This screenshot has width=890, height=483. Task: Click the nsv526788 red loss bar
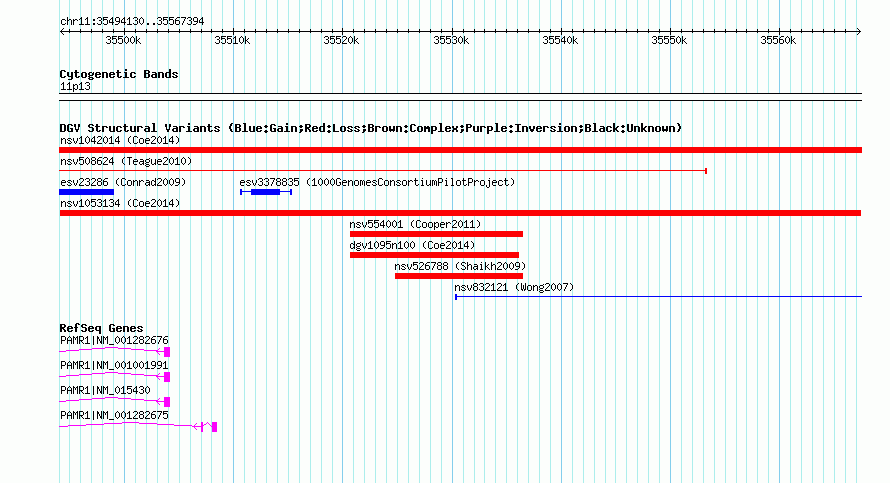[x=459, y=276]
